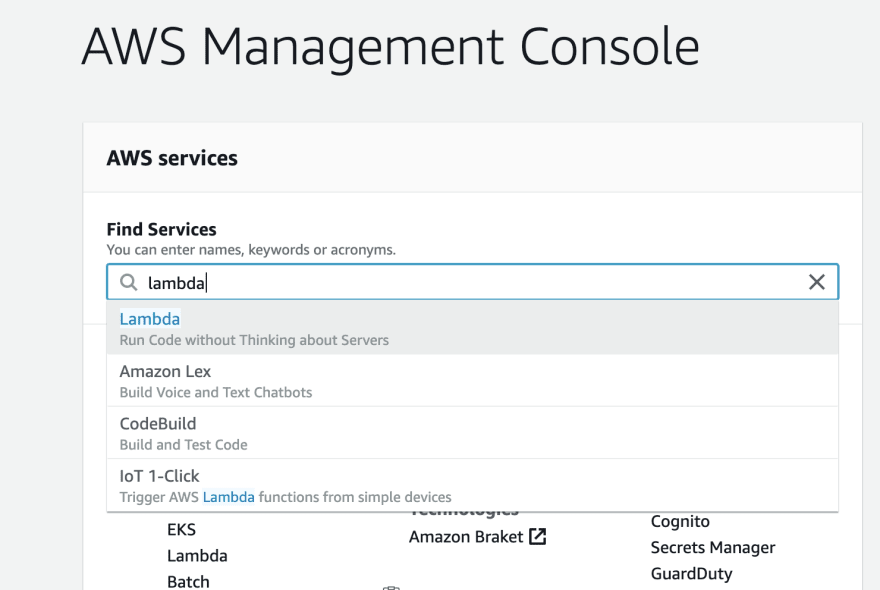Click 'You can enter names, keywords or acronyms.' text
The width and height of the screenshot is (880, 590).
(251, 249)
